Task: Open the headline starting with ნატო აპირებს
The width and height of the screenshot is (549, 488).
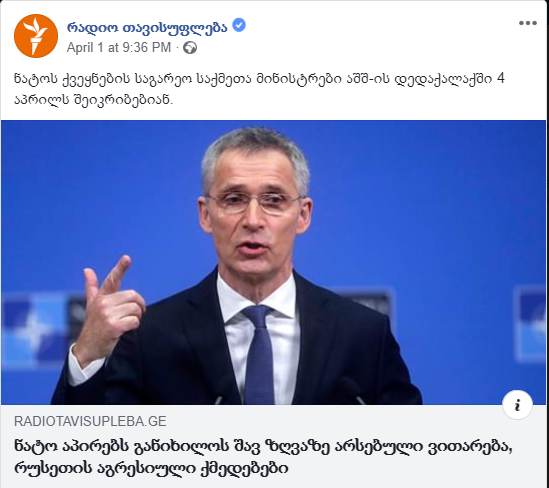Action: click(x=263, y=457)
